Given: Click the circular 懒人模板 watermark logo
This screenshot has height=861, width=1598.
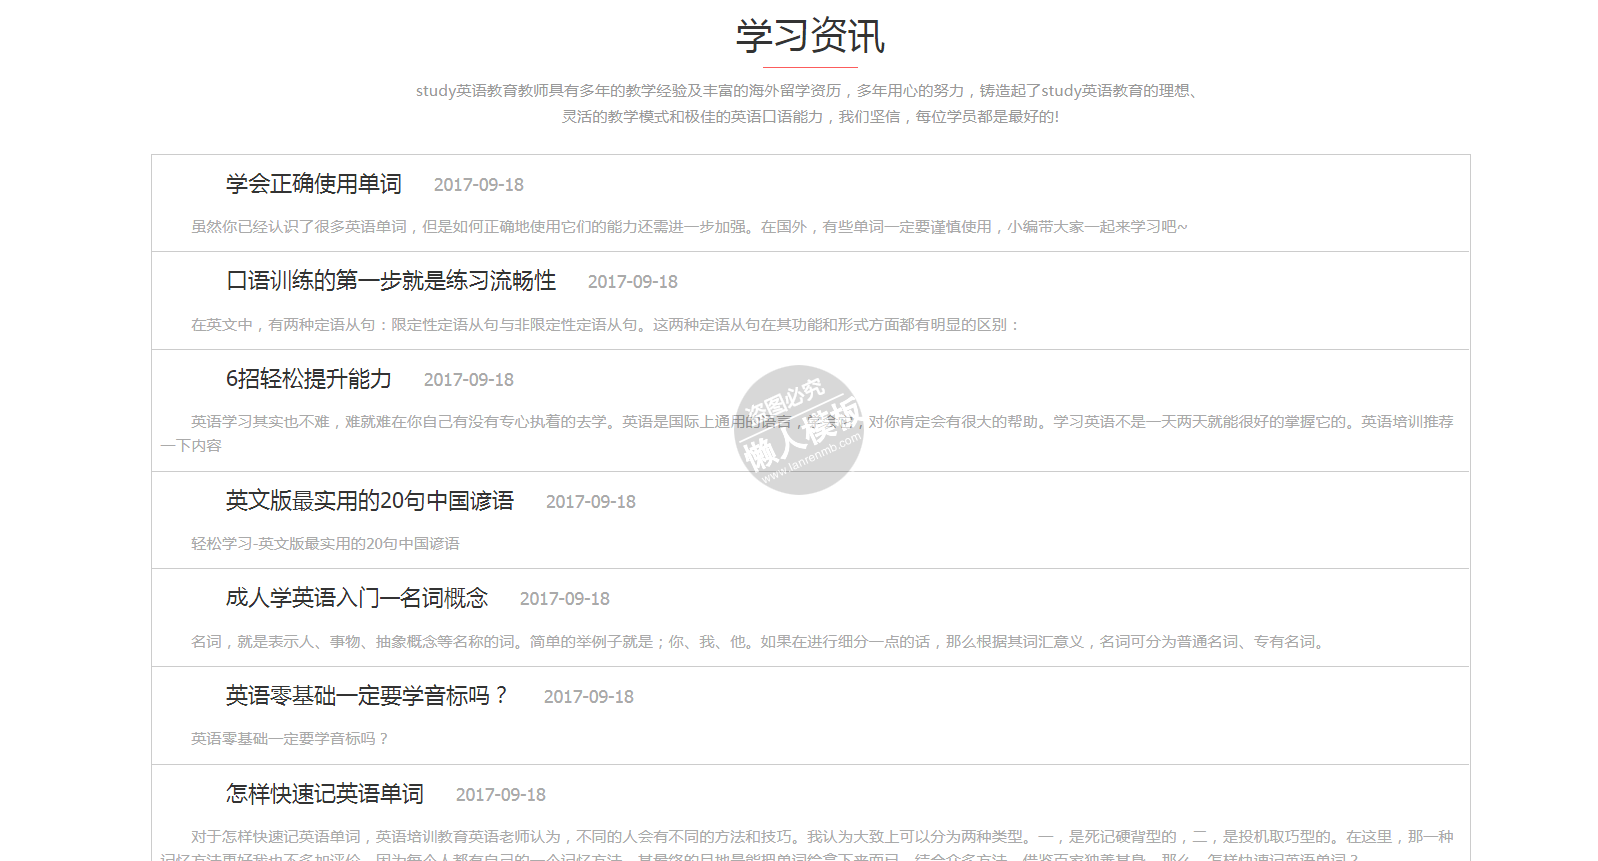Looking at the screenshot, I should 798,430.
